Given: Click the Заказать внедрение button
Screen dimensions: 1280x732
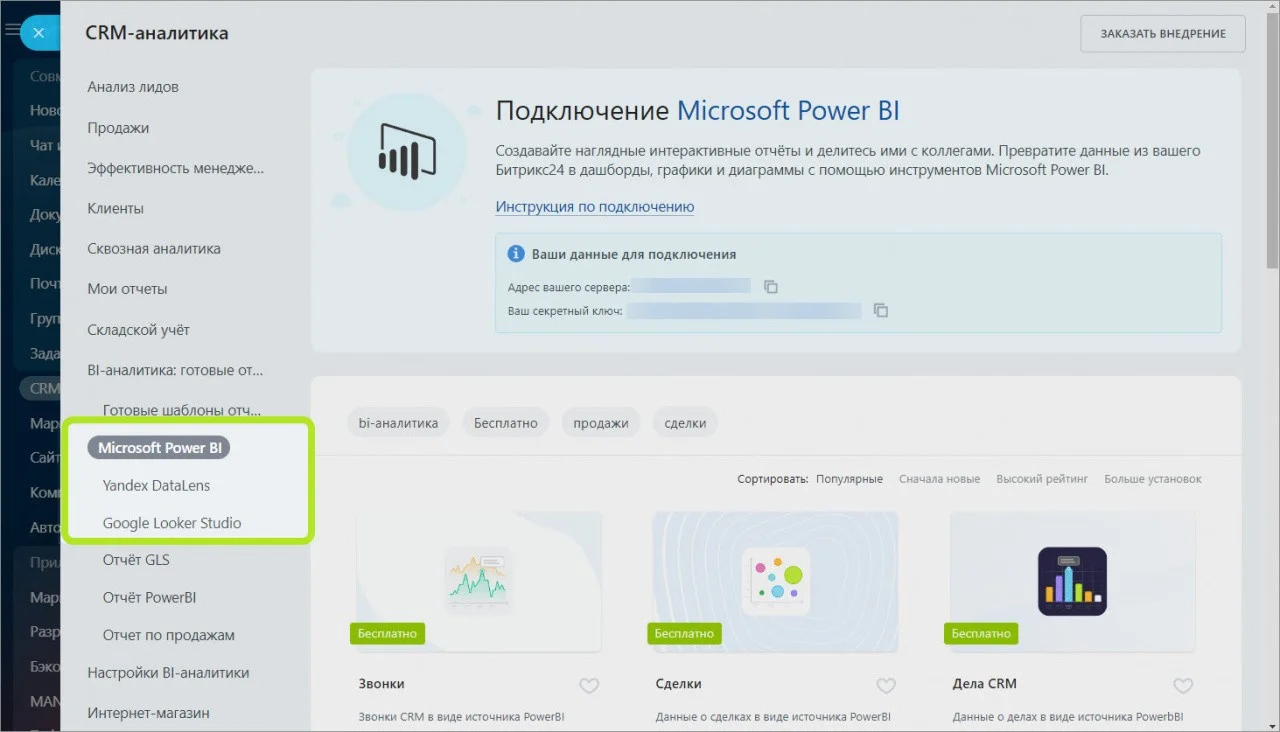Looking at the screenshot, I should (1162, 34).
